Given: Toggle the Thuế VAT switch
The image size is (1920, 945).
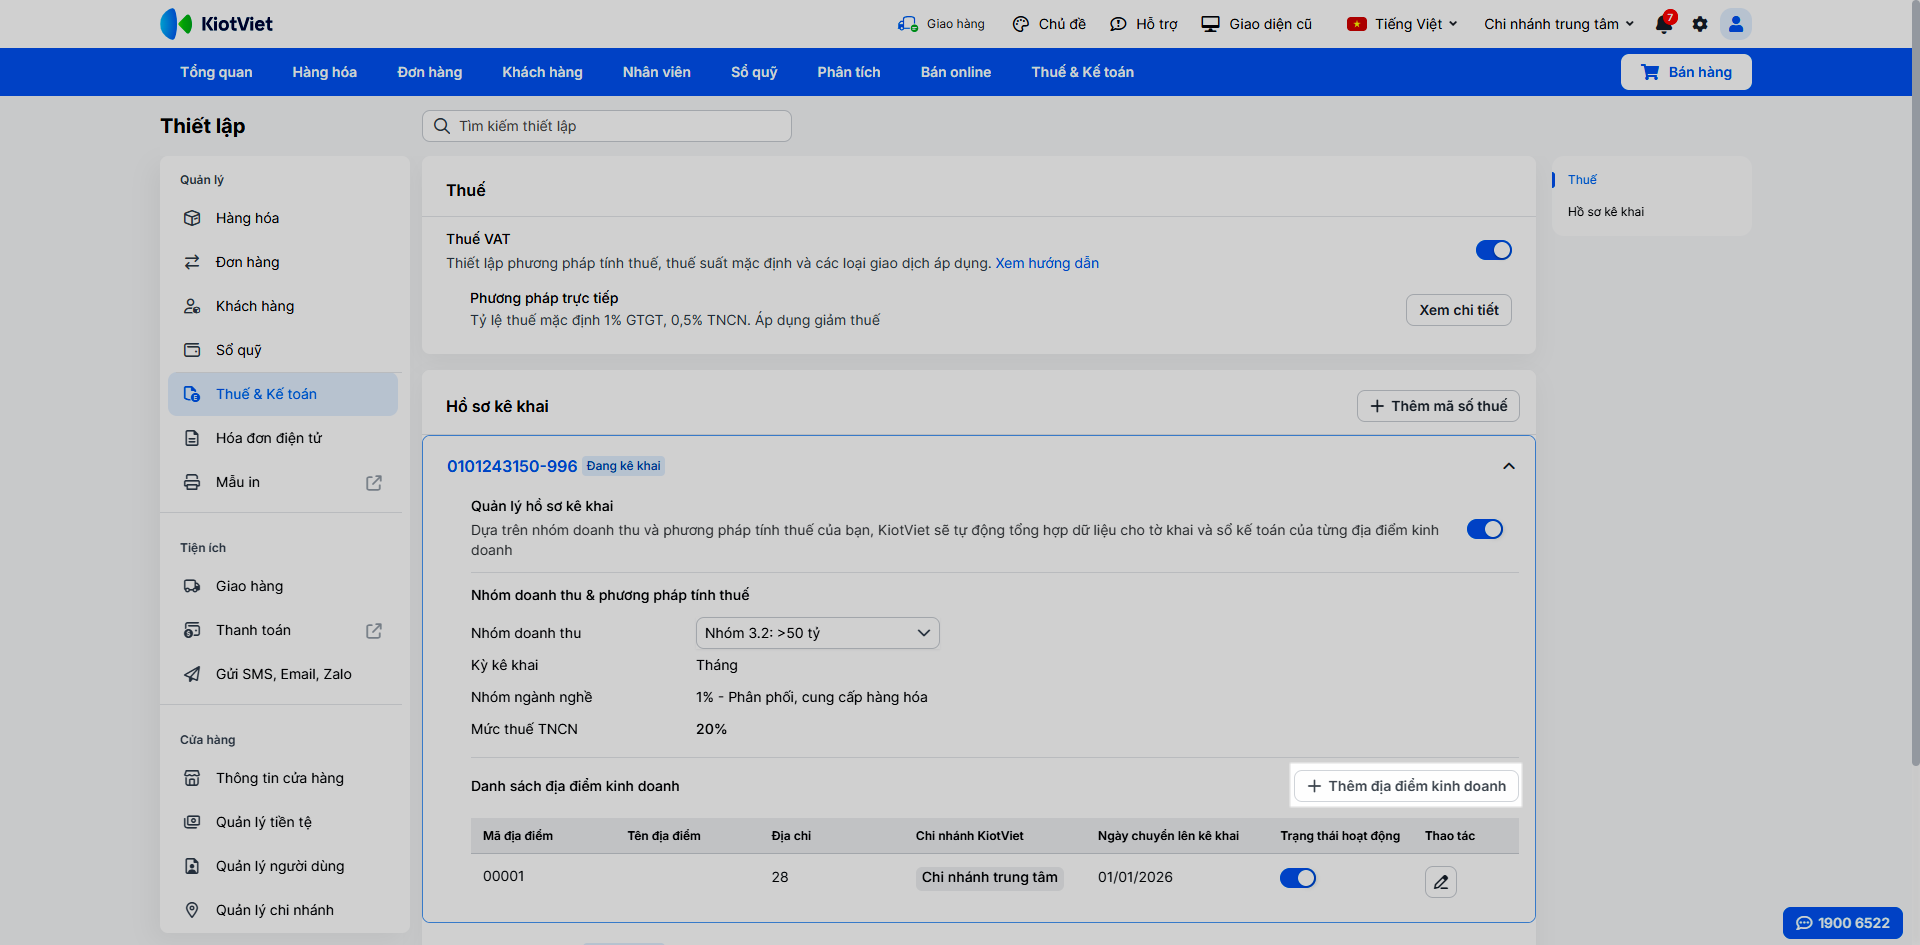Looking at the screenshot, I should coord(1494,250).
